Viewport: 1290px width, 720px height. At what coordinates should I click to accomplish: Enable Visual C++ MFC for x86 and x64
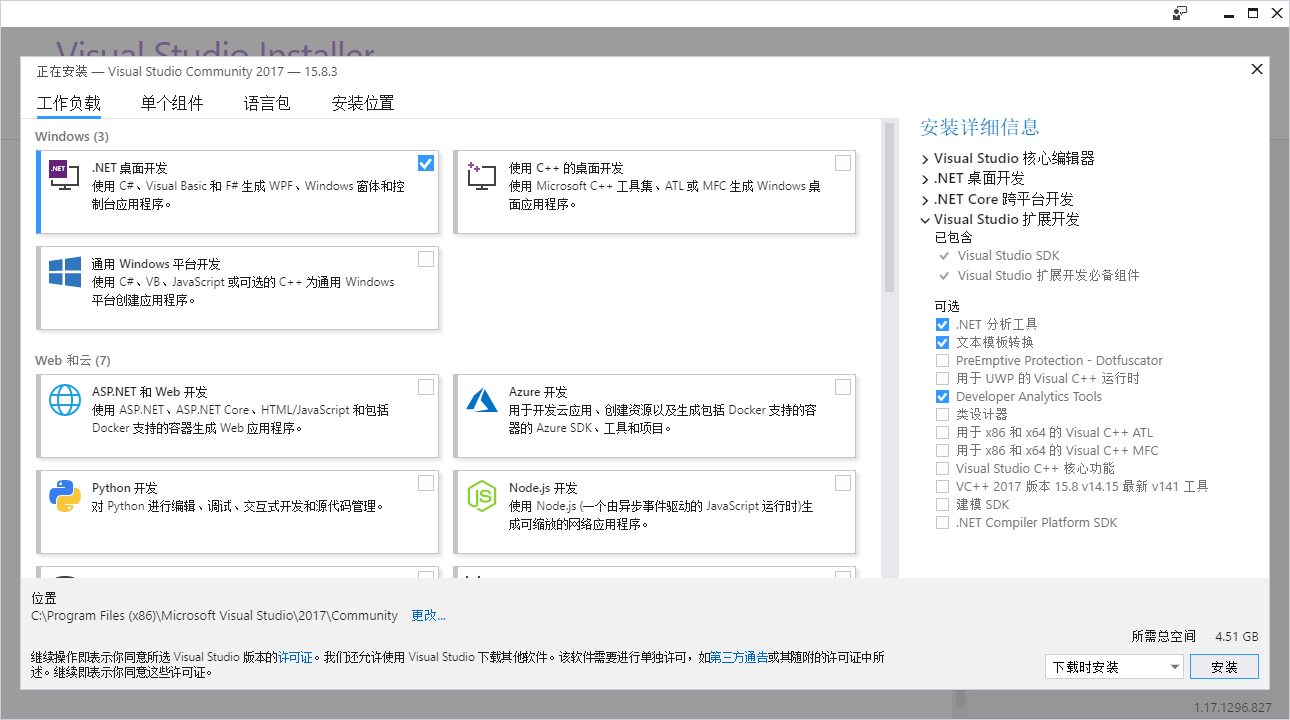[942, 451]
